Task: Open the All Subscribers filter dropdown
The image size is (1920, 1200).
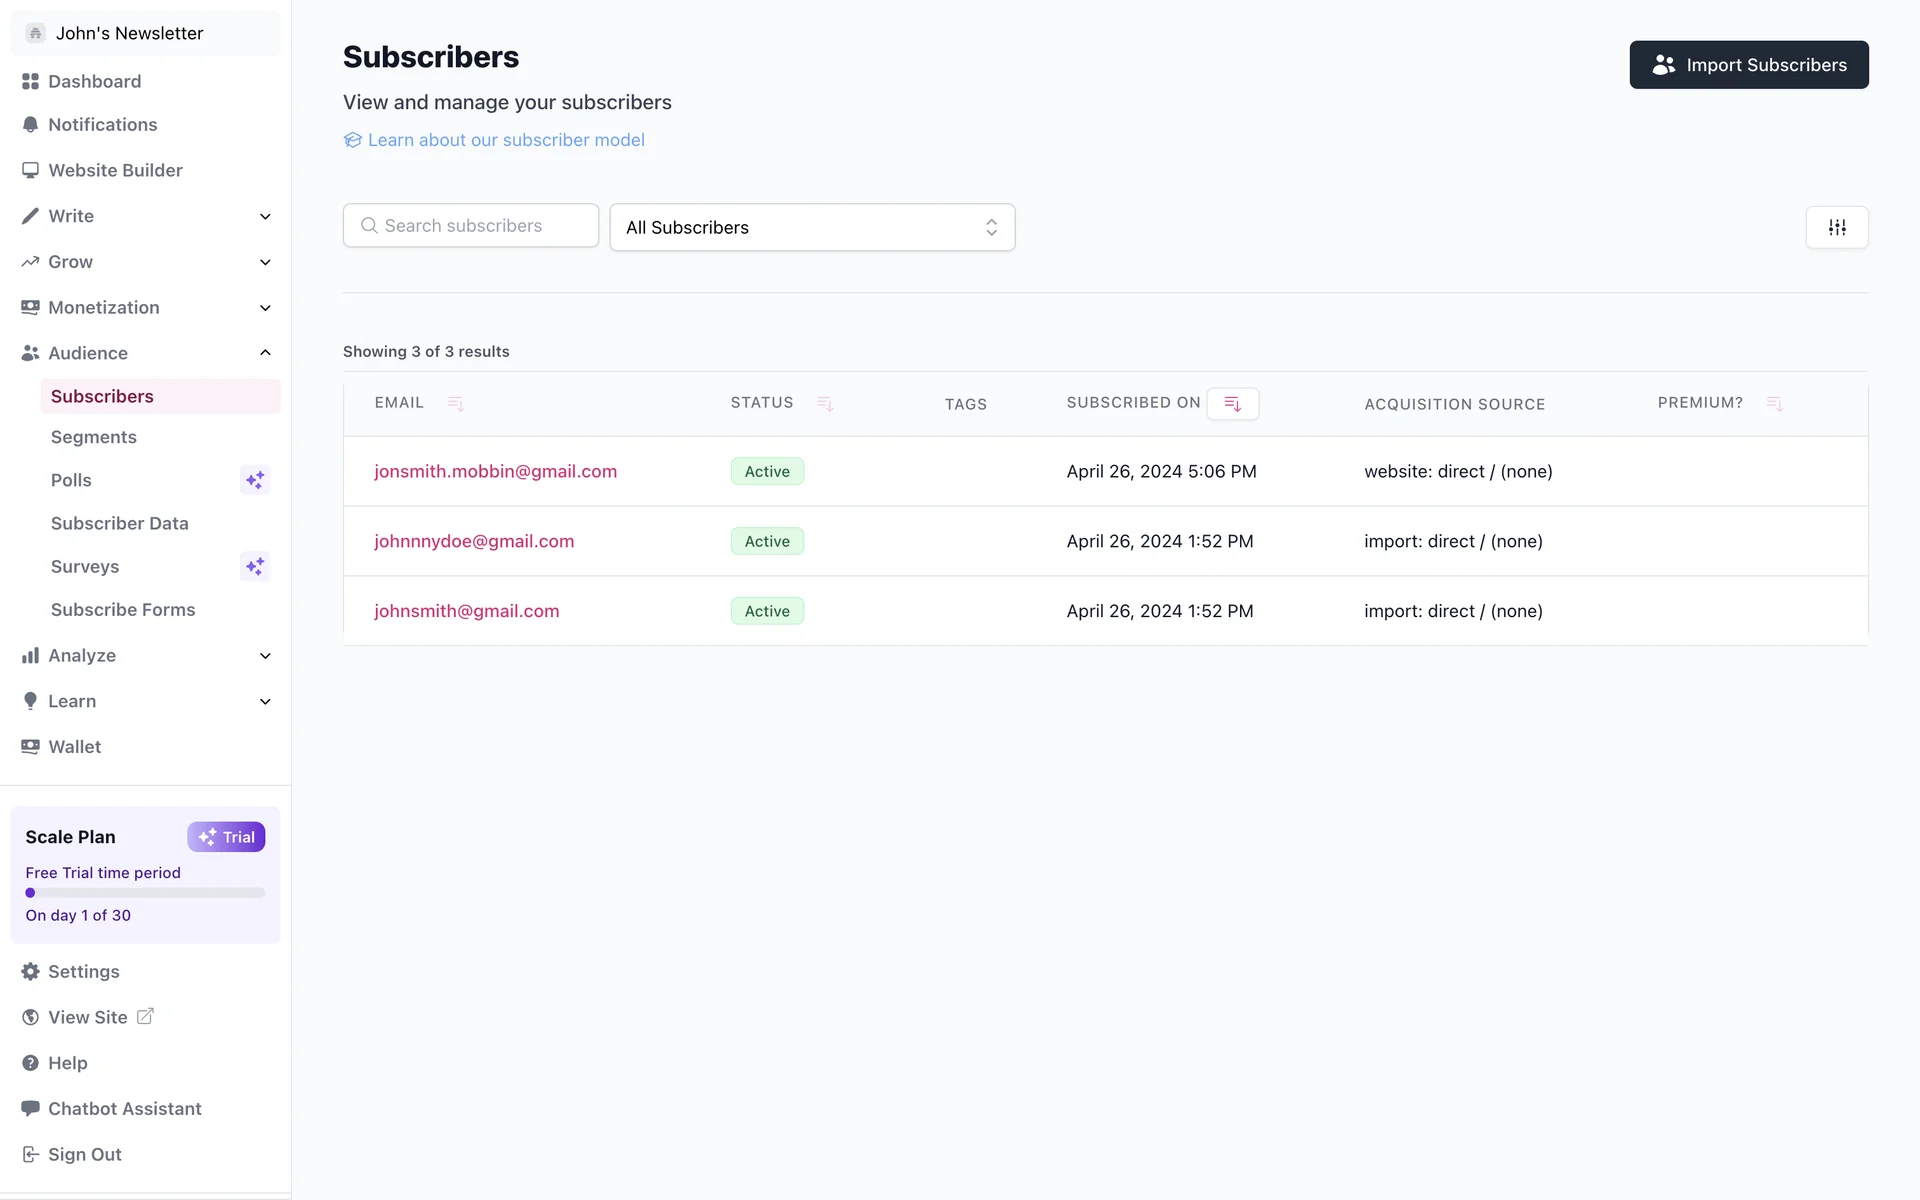Action: (x=812, y=228)
